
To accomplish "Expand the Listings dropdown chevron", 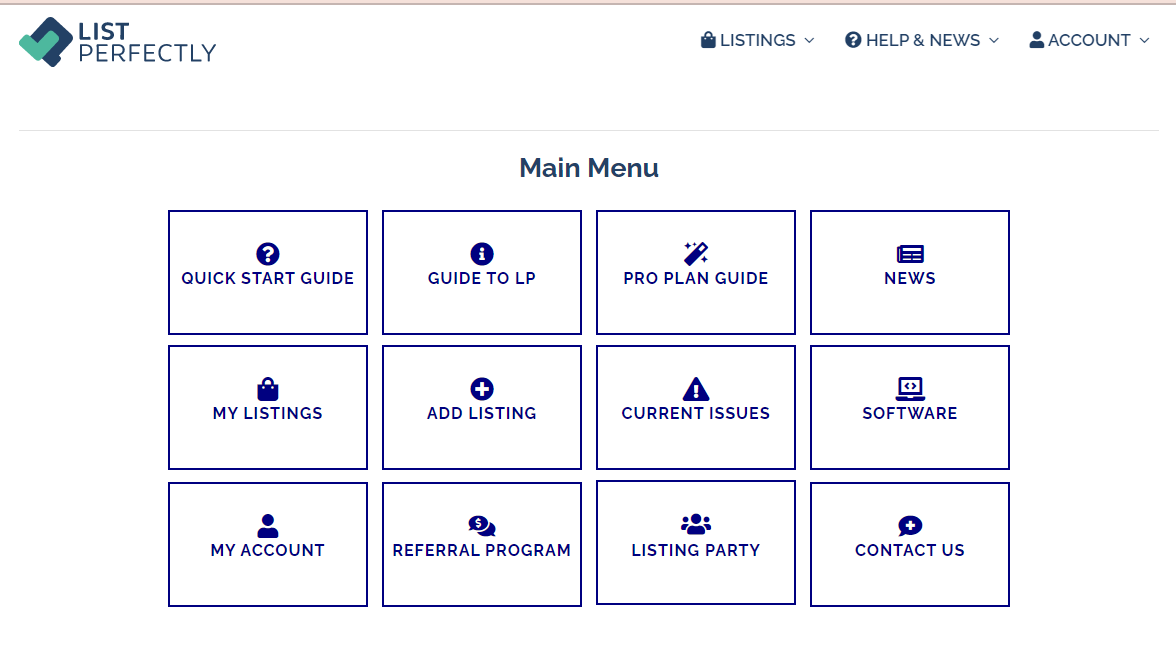I will (x=809, y=41).
